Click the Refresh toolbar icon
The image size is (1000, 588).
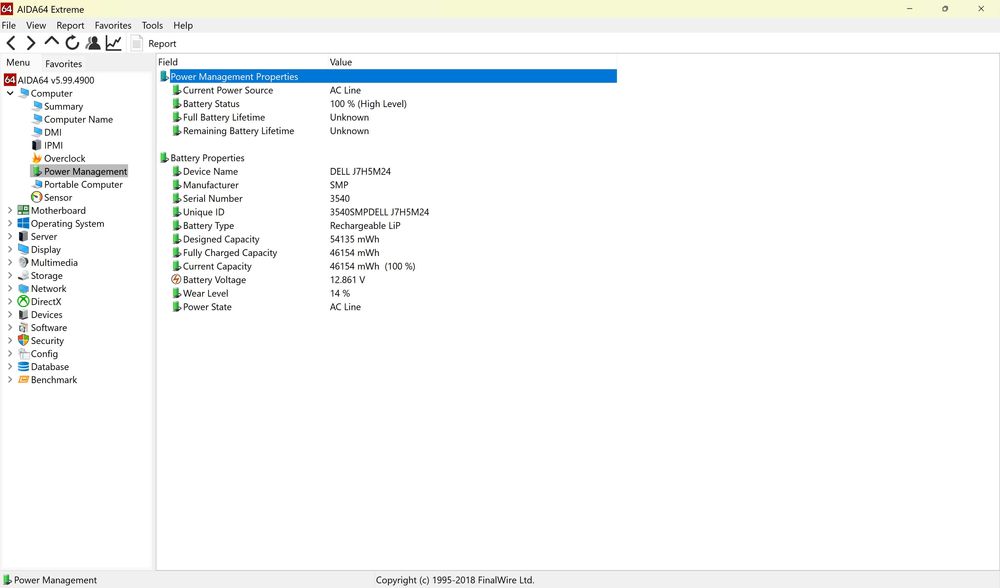[72, 43]
